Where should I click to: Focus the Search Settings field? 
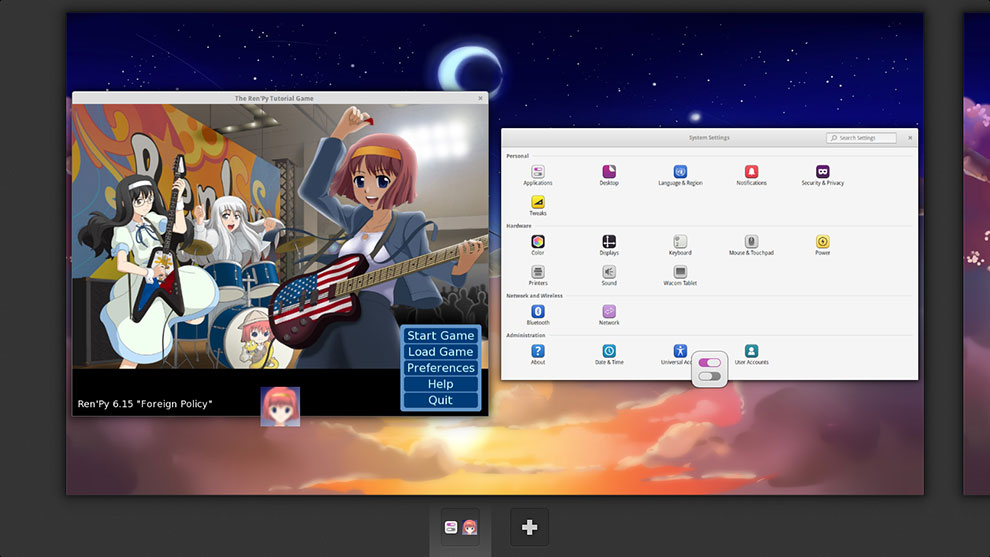click(861, 138)
